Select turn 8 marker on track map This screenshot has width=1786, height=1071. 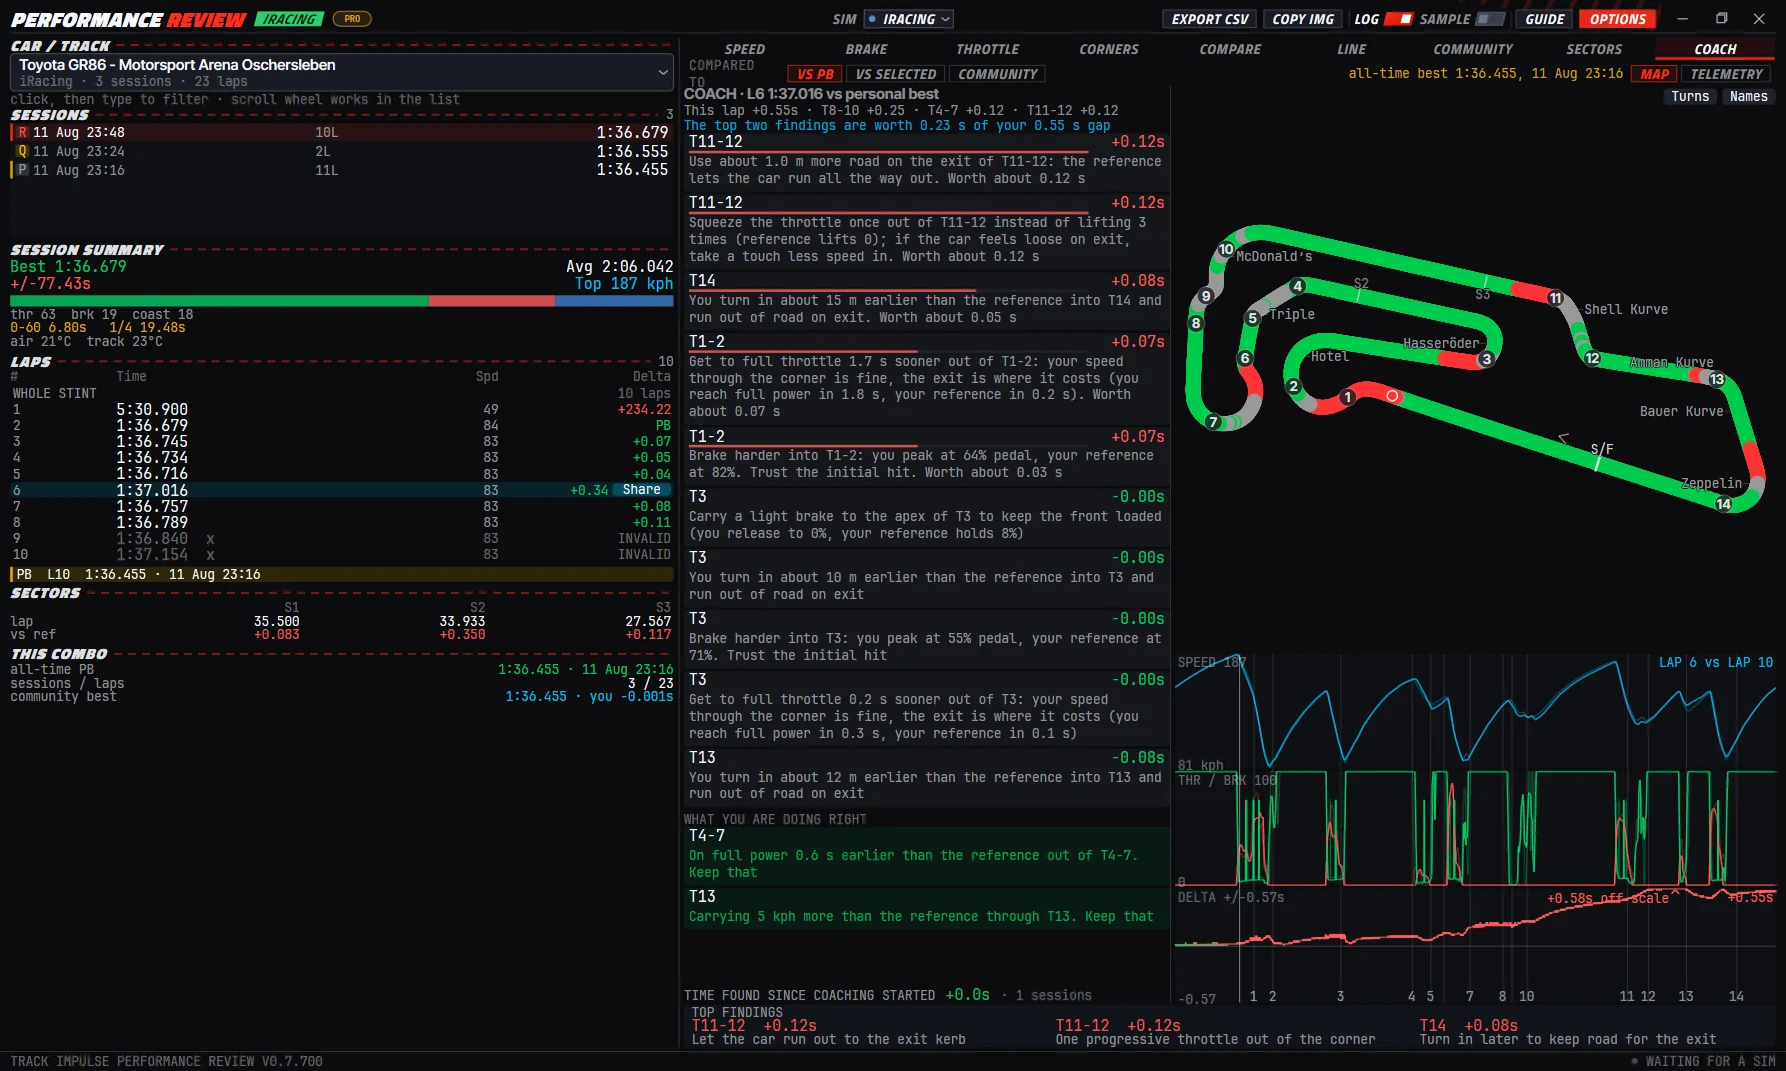coord(1196,323)
